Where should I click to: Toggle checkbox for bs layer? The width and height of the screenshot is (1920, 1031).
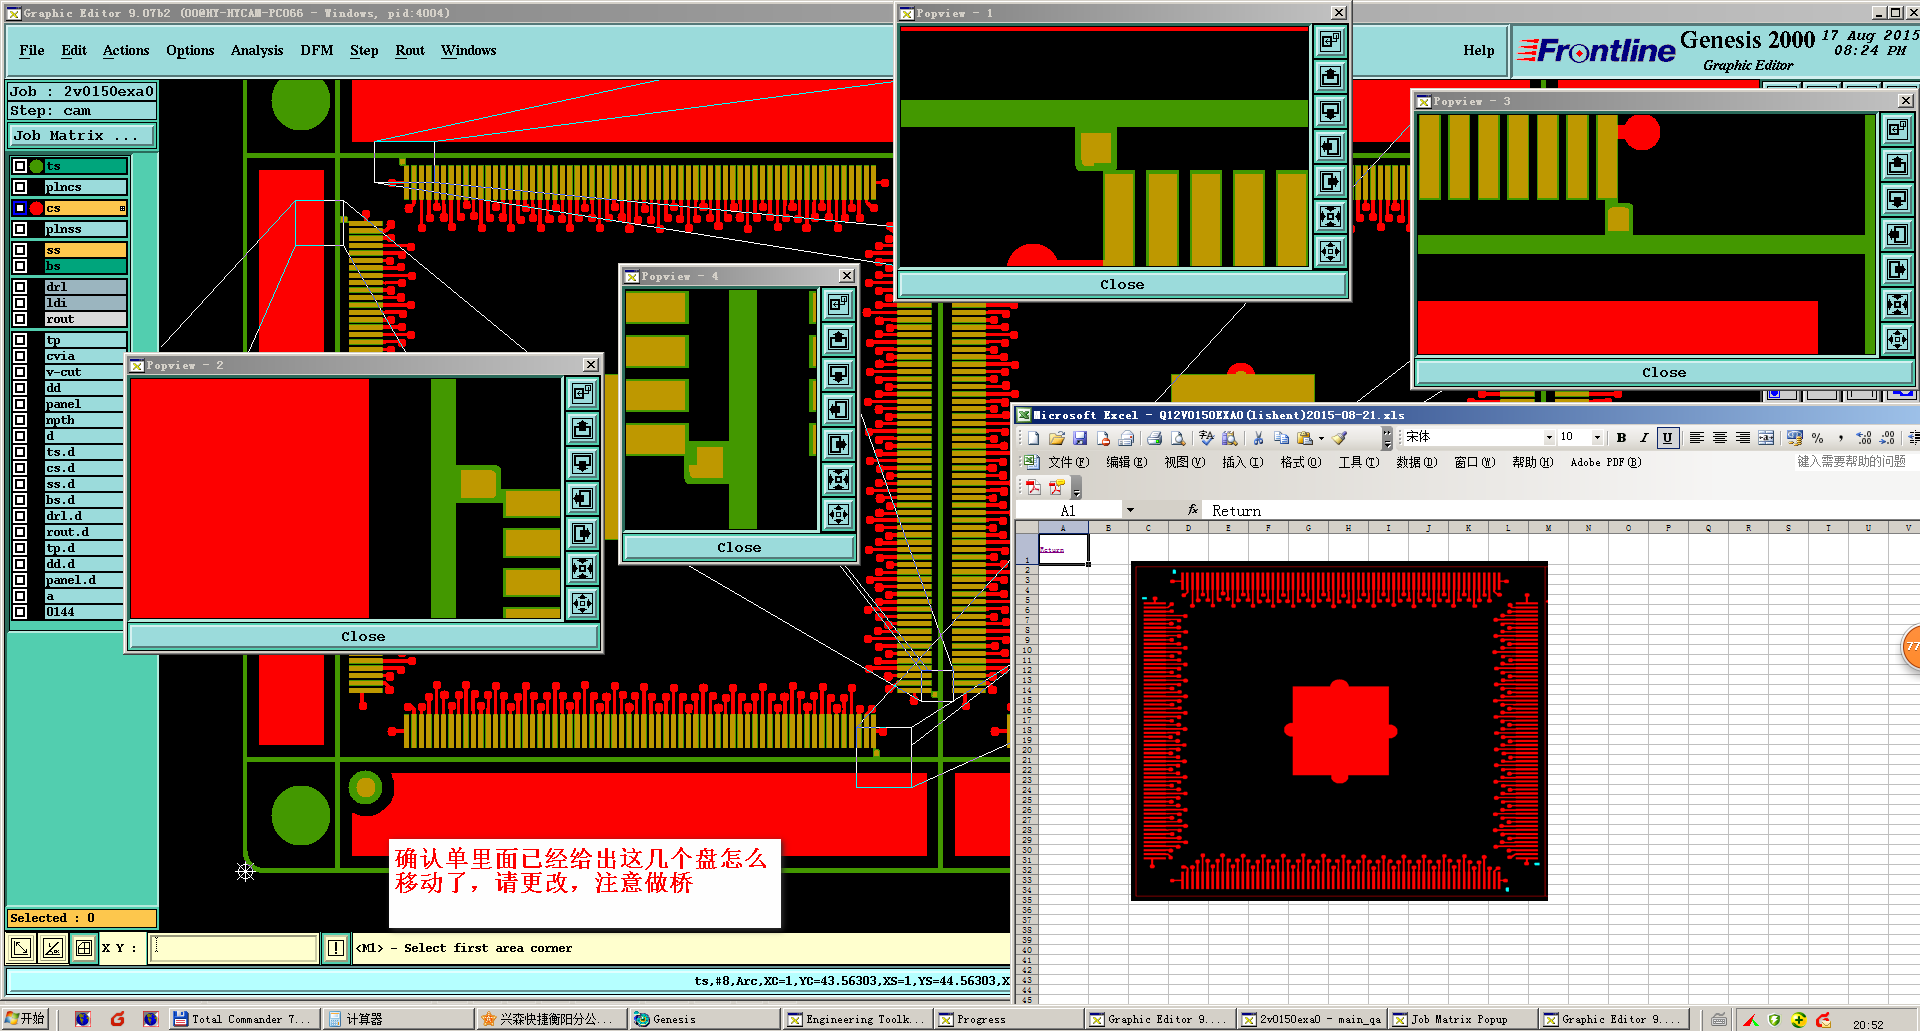20,266
